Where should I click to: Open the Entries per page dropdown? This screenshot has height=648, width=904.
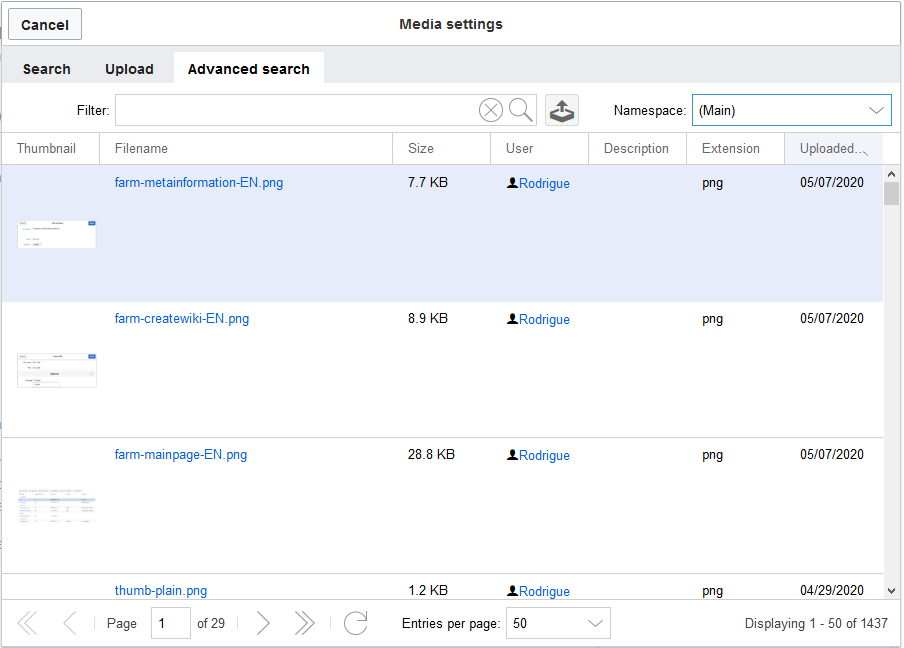pos(558,623)
